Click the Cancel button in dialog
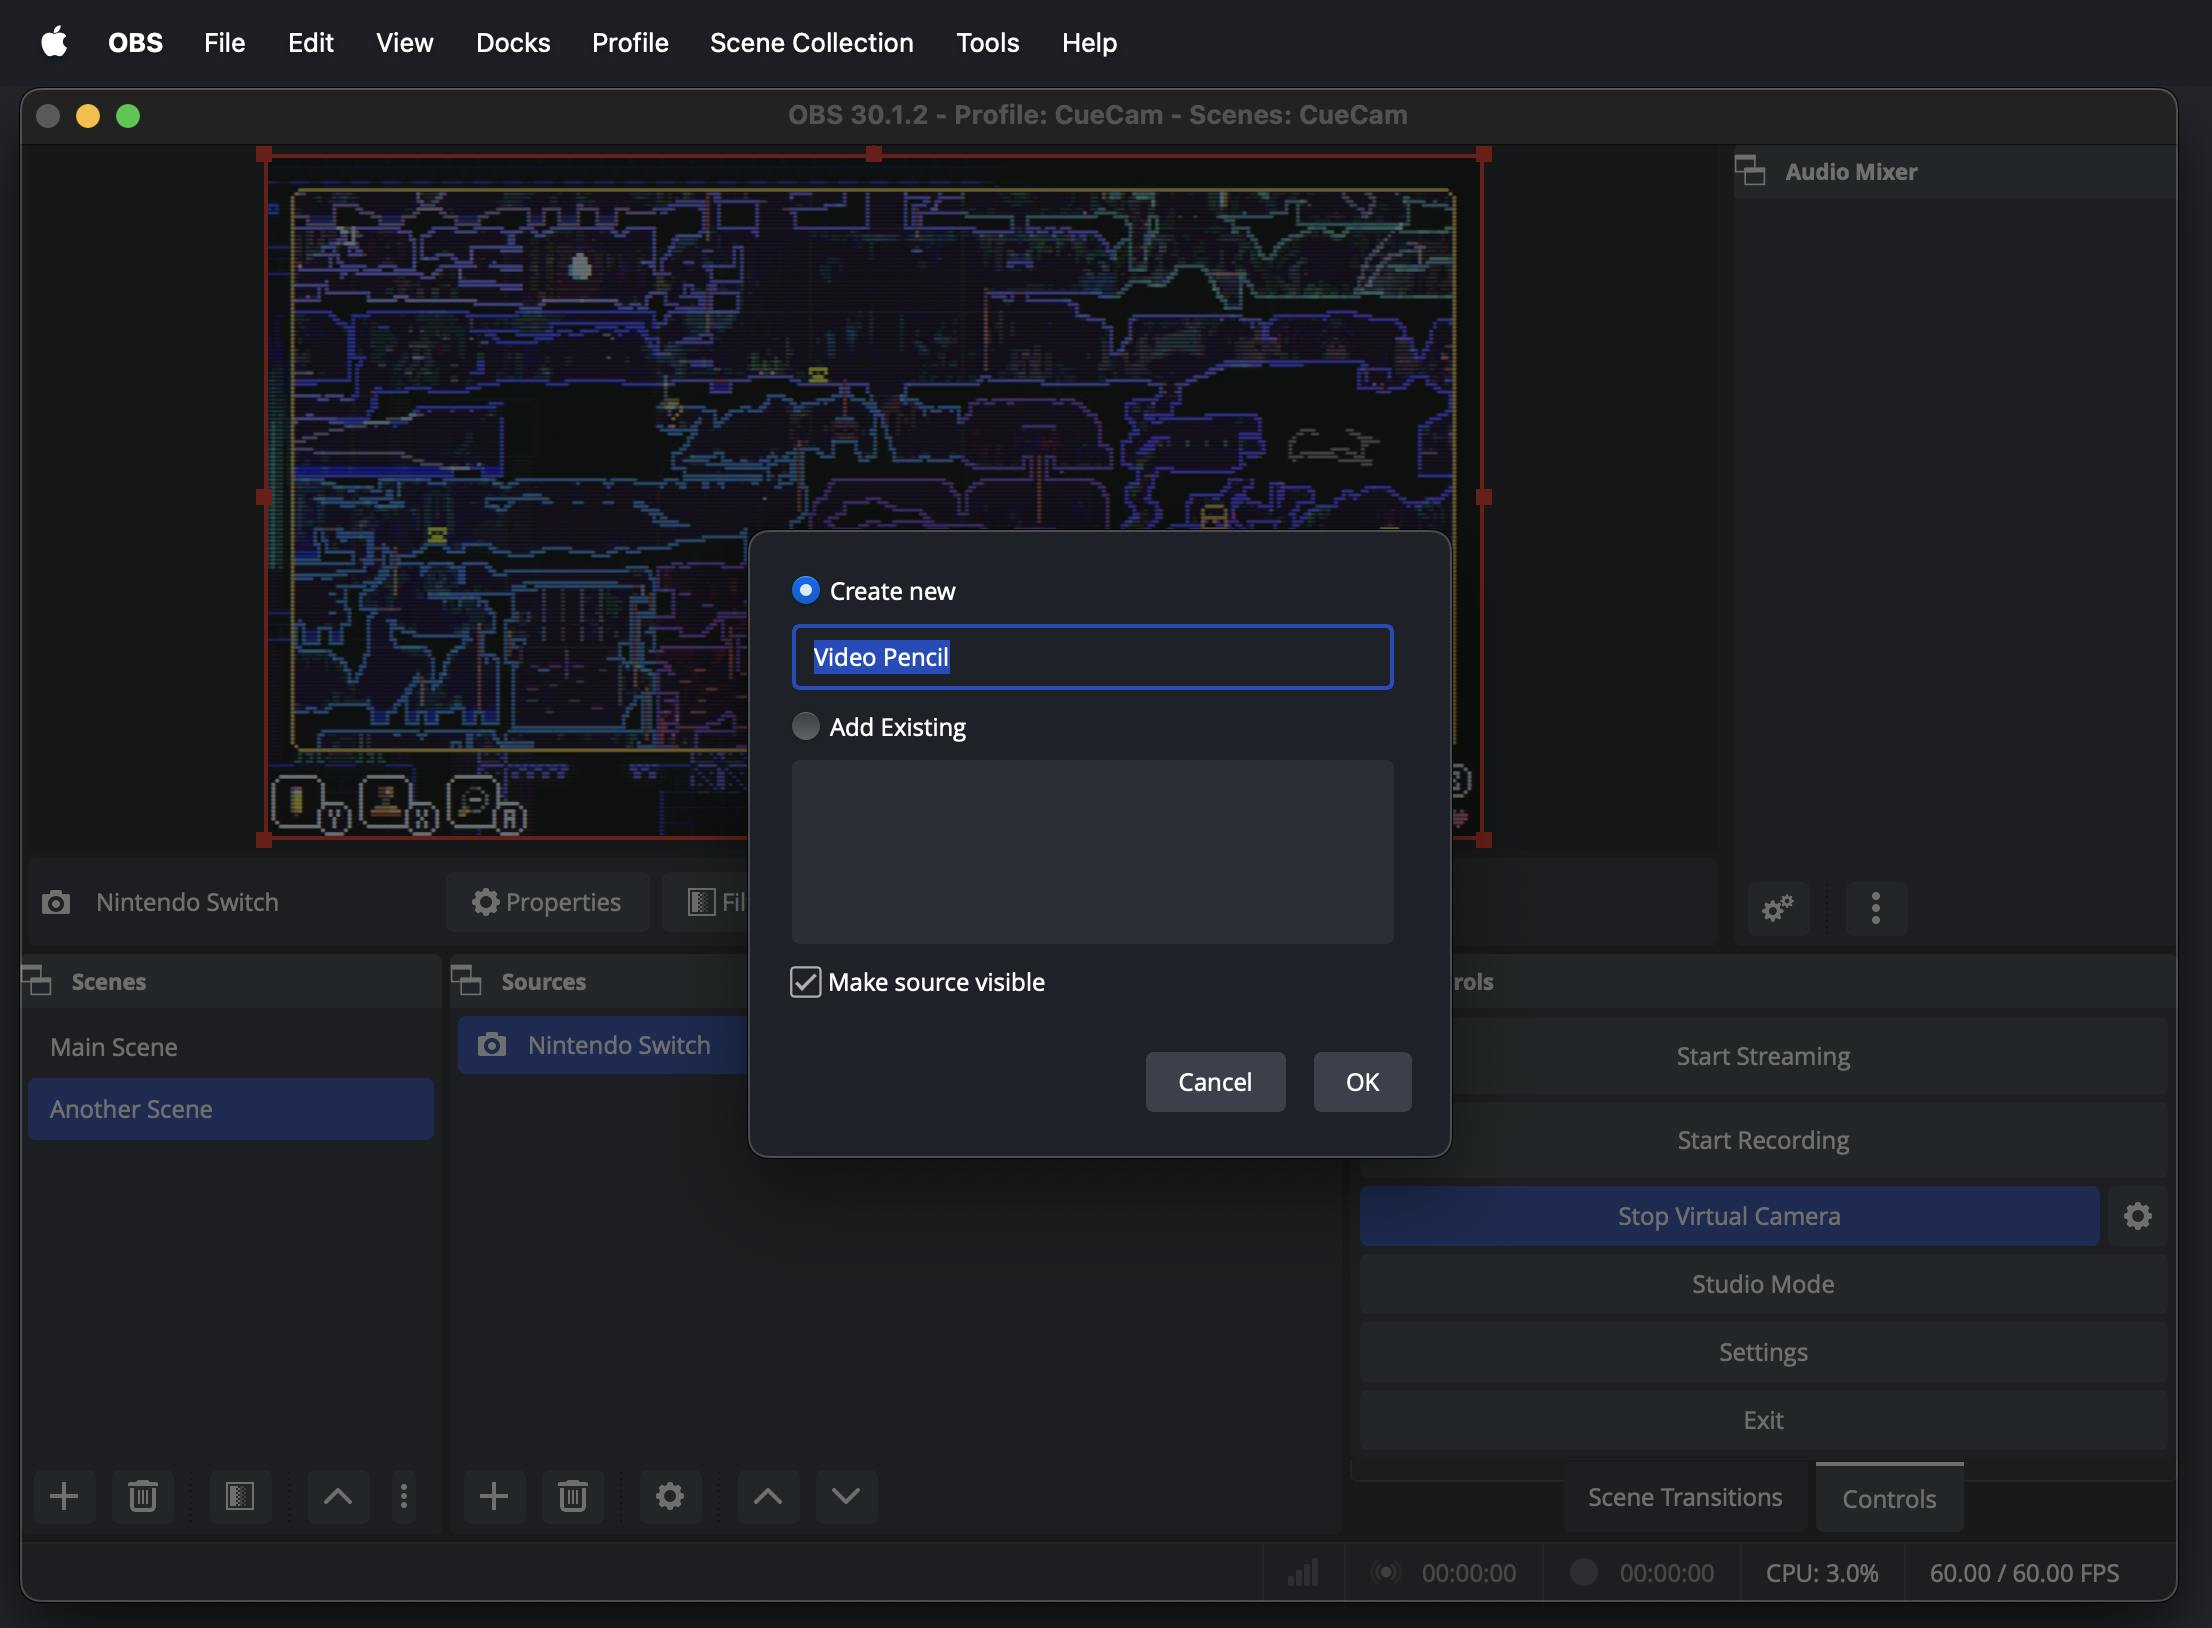The height and width of the screenshot is (1628, 2212). (x=1214, y=1082)
